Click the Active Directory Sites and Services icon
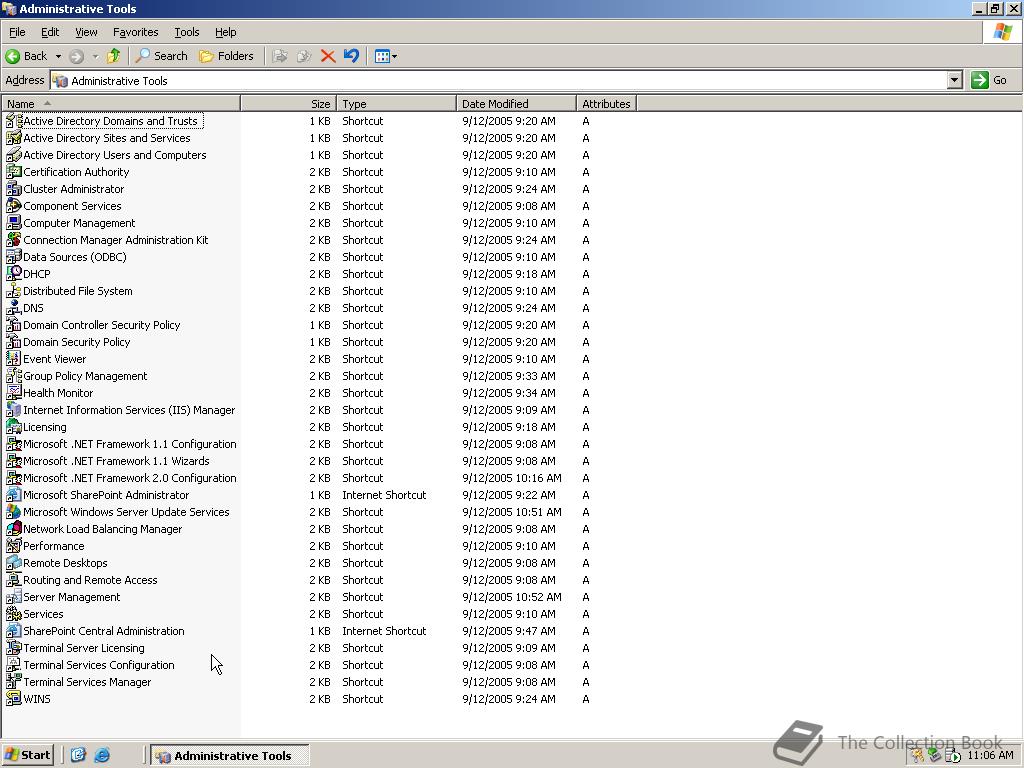This screenshot has width=1024, height=768. [x=13, y=138]
